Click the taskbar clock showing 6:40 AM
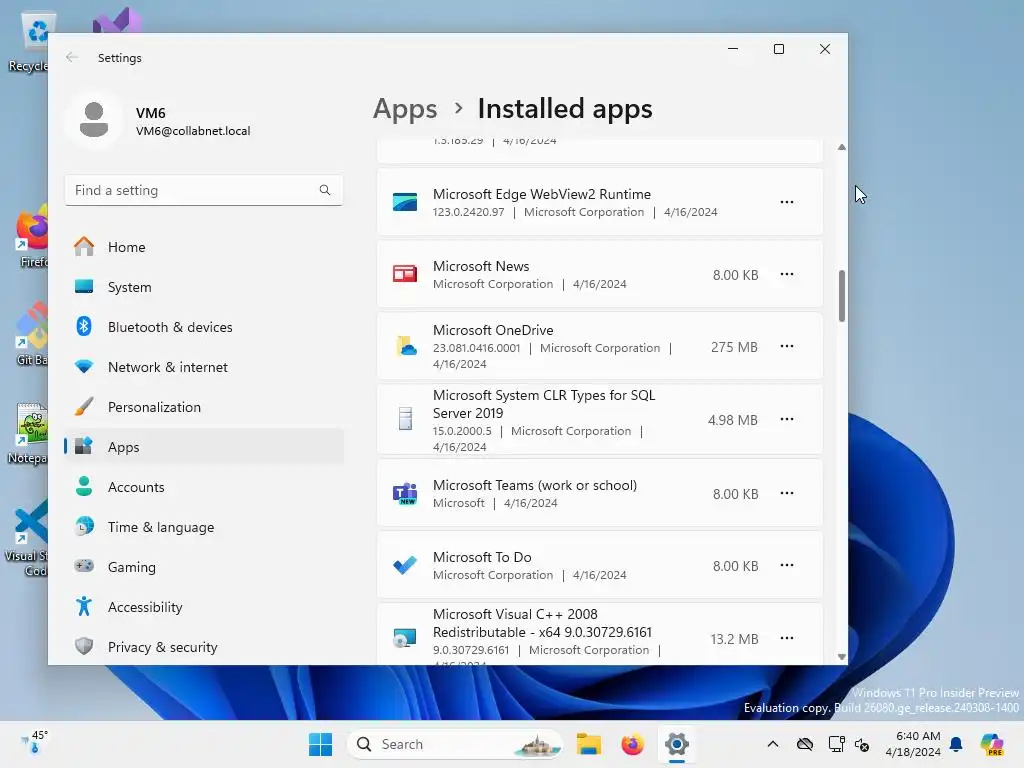 point(913,744)
